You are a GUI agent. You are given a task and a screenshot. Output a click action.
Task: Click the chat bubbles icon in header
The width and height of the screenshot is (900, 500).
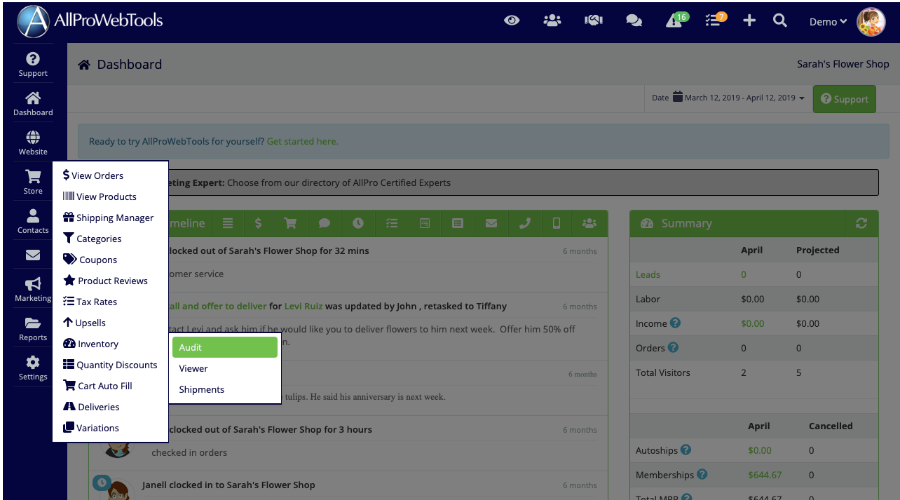click(634, 21)
